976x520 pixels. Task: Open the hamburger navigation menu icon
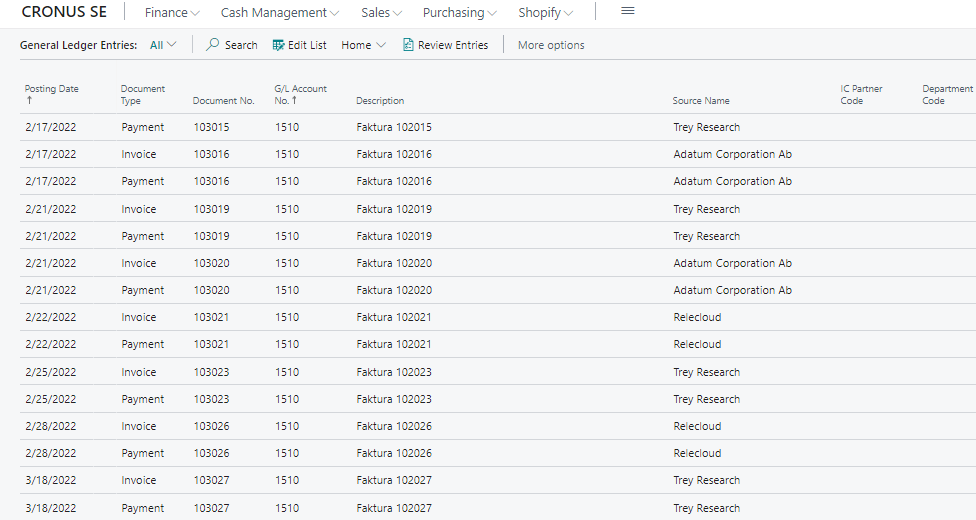(628, 11)
